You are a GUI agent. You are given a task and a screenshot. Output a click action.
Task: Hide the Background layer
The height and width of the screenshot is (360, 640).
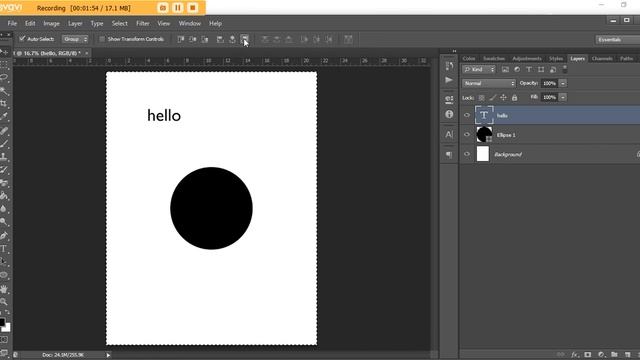pos(467,154)
